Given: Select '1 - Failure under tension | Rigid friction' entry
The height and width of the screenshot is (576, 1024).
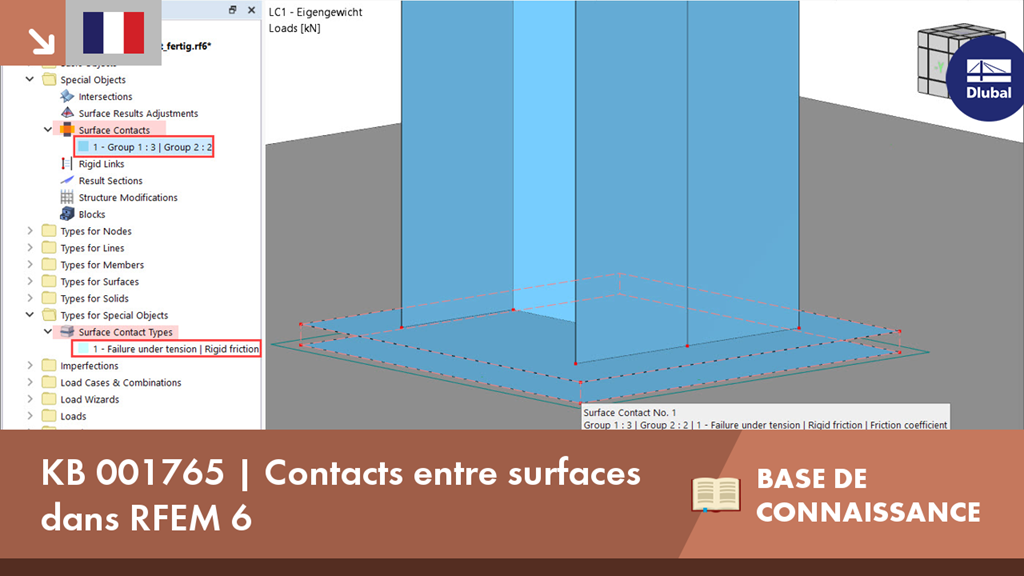Looking at the screenshot, I should 167,349.
